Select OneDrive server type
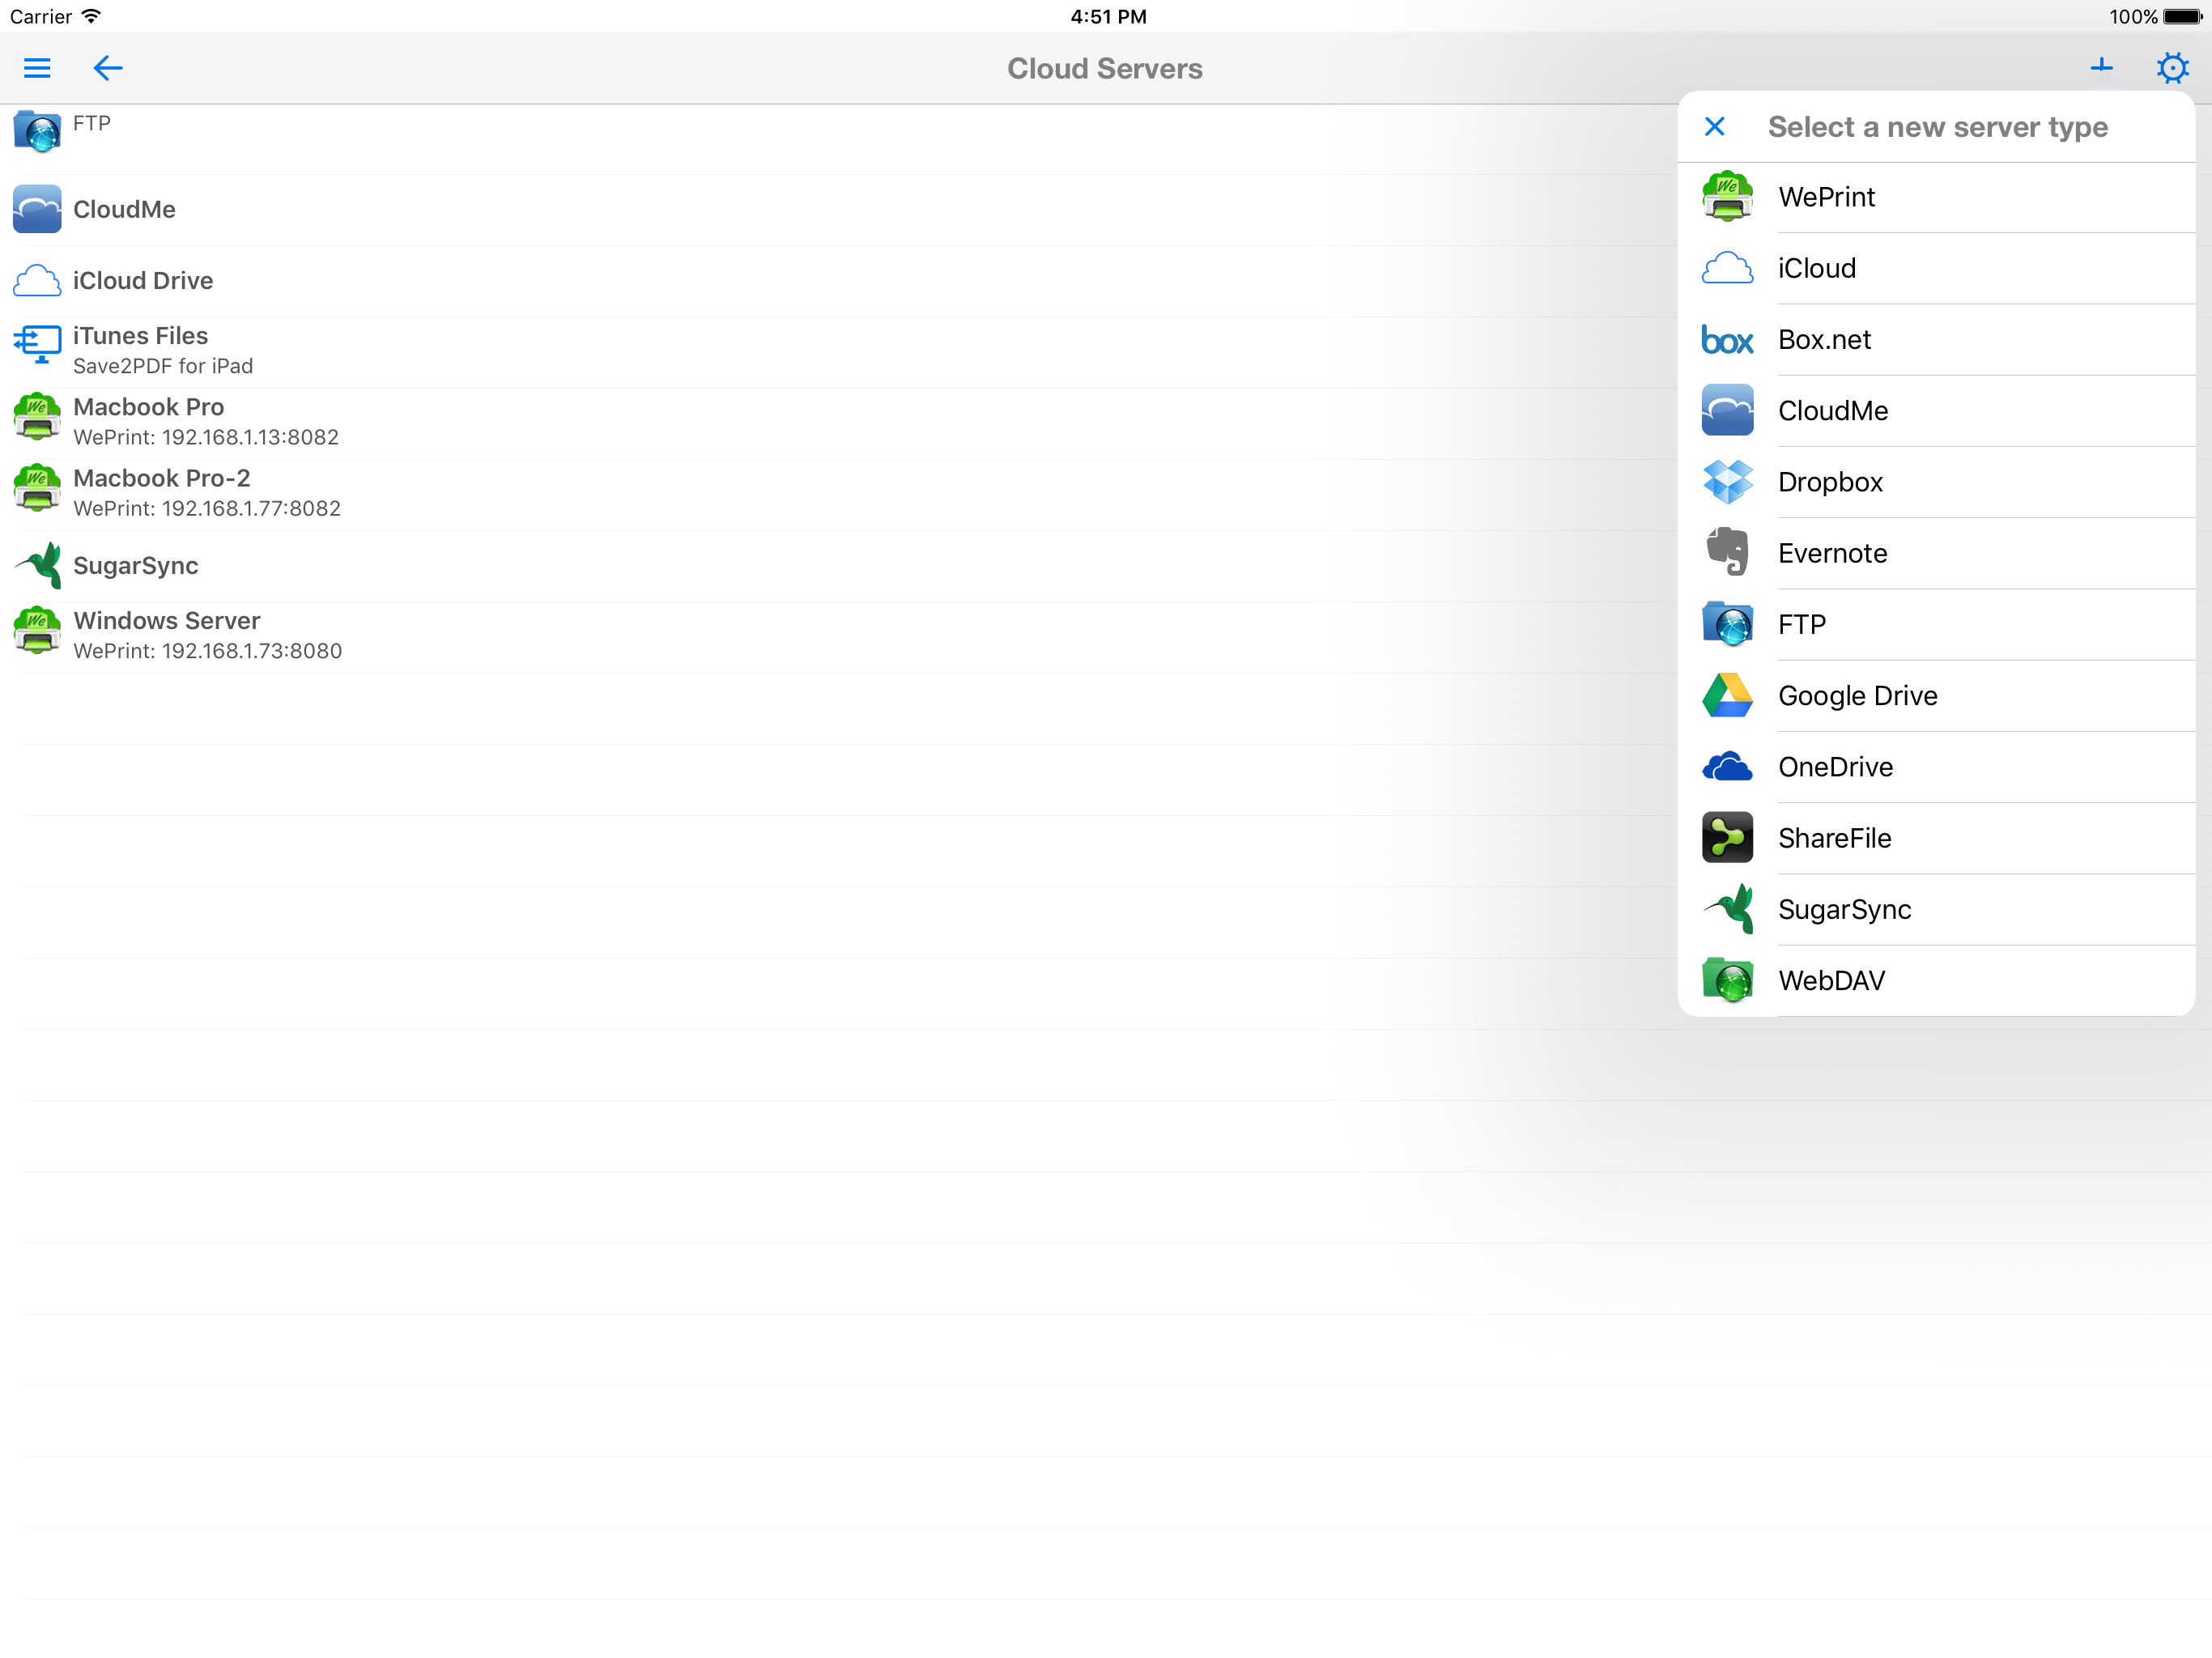The image size is (2212, 1658). tap(1835, 767)
